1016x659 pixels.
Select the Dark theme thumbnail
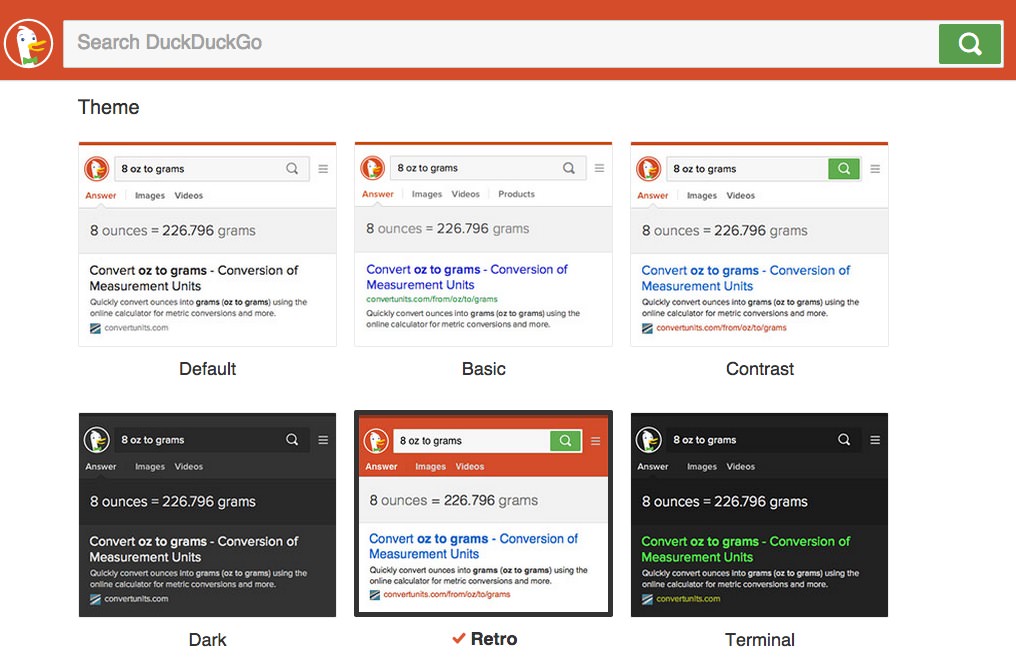point(207,514)
